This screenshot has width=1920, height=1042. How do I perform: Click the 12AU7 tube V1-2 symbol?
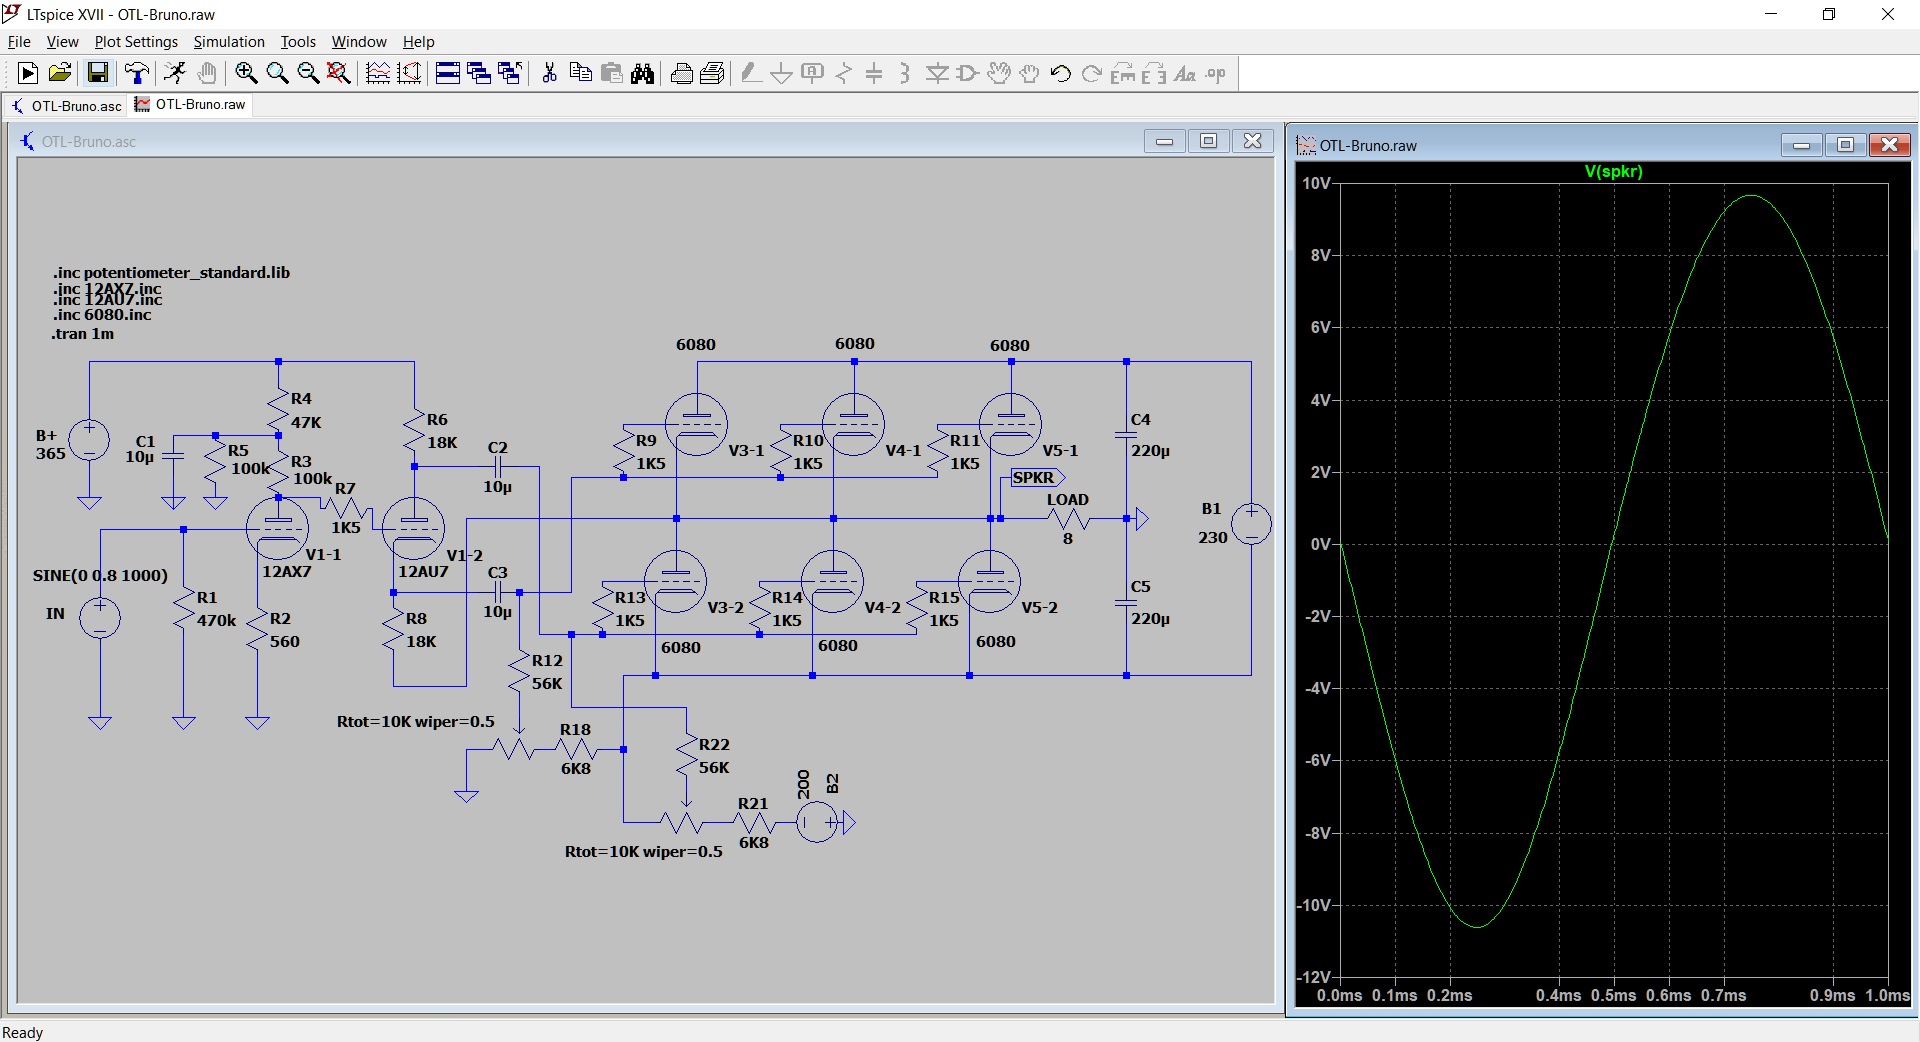pos(413,528)
